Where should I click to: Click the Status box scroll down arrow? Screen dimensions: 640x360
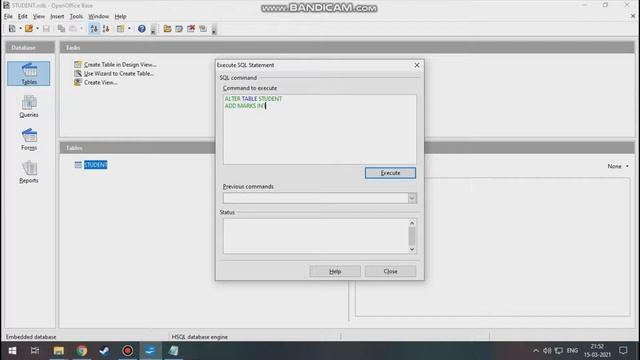pyautogui.click(x=412, y=249)
